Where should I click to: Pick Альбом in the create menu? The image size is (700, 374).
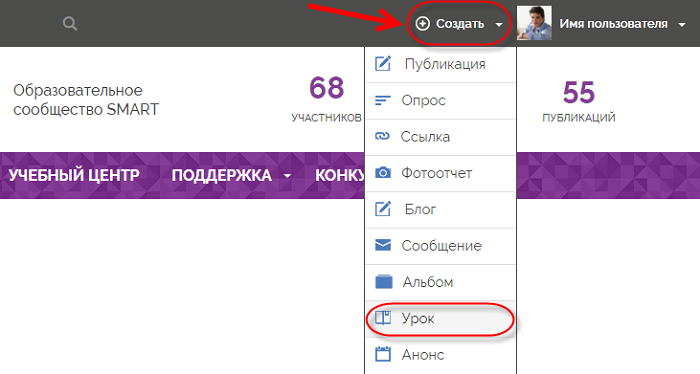pyautogui.click(x=441, y=283)
